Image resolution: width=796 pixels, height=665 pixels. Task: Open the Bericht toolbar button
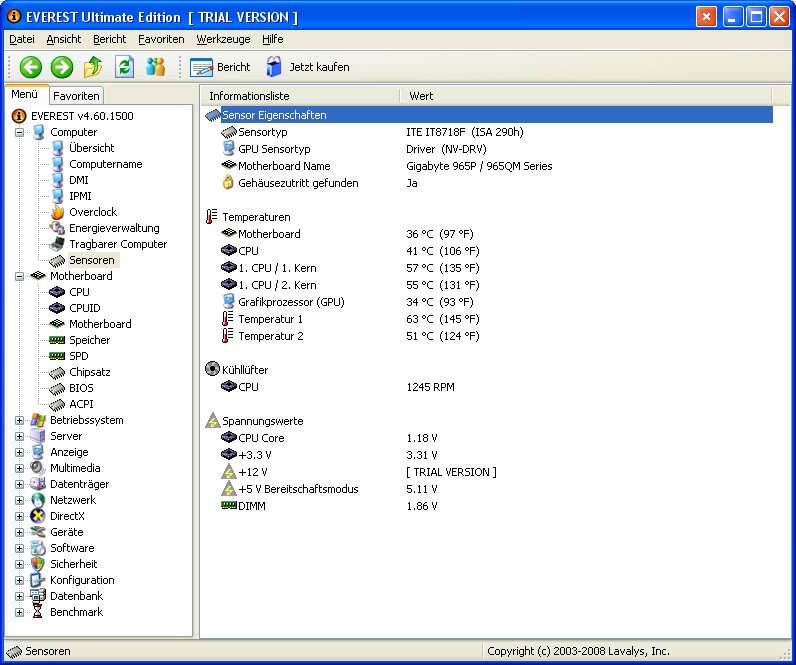220,67
